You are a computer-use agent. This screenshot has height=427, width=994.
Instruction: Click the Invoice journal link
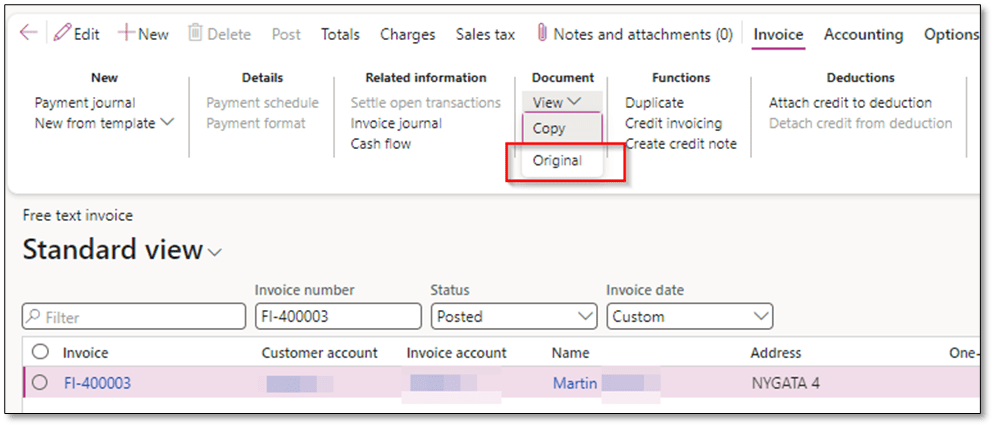point(396,123)
